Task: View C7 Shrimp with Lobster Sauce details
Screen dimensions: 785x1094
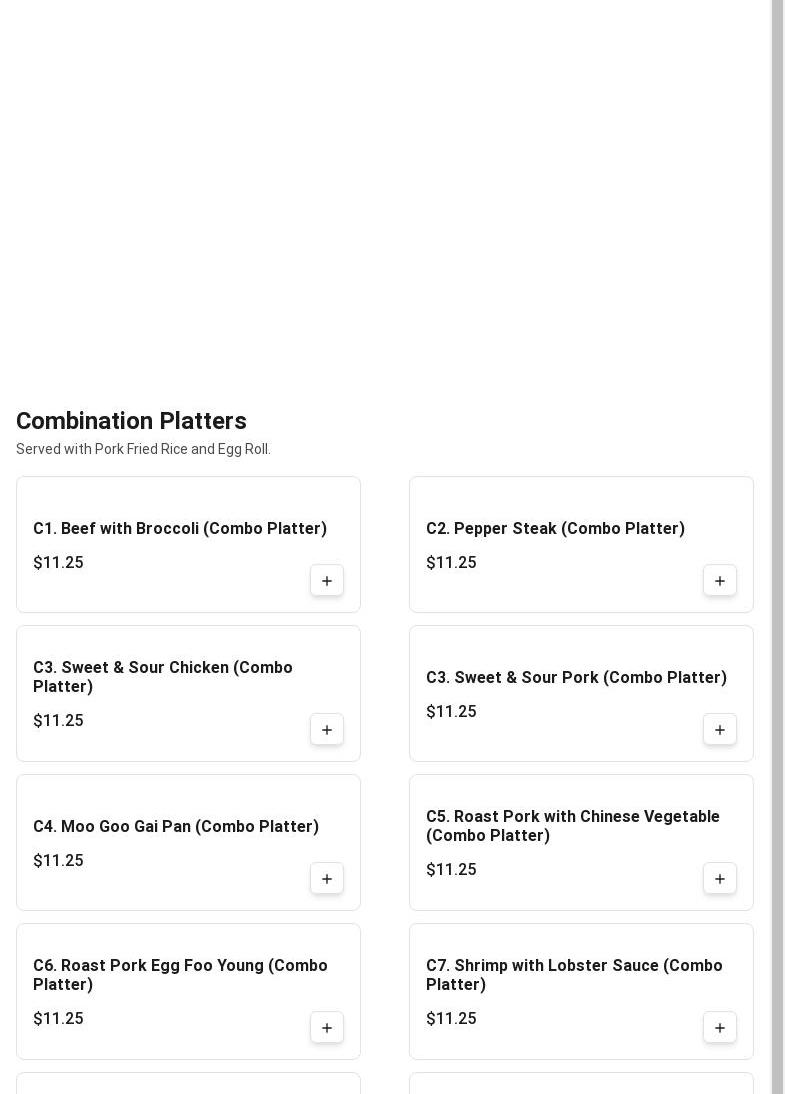Action: 574,975
